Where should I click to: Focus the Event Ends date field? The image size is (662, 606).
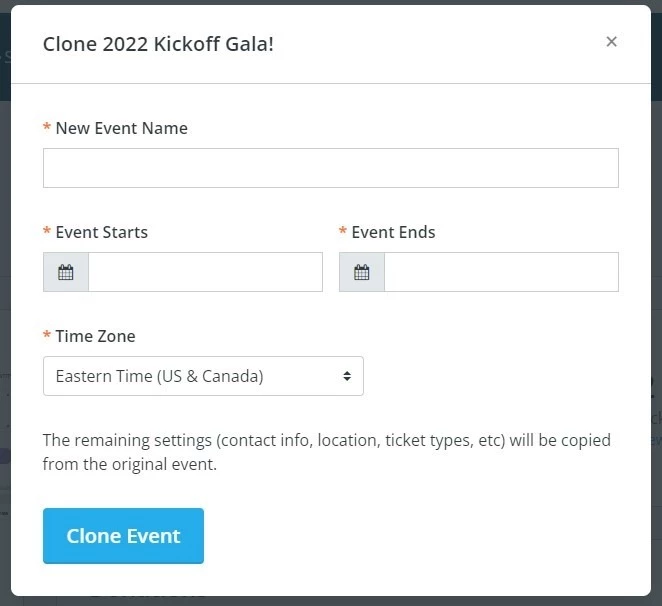pos(501,272)
